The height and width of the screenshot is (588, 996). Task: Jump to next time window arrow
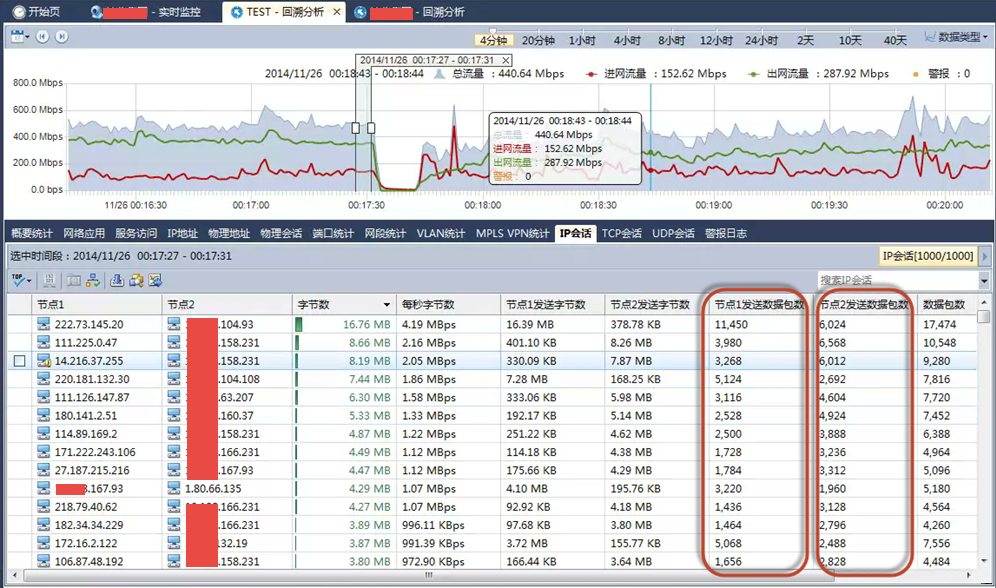(x=61, y=37)
